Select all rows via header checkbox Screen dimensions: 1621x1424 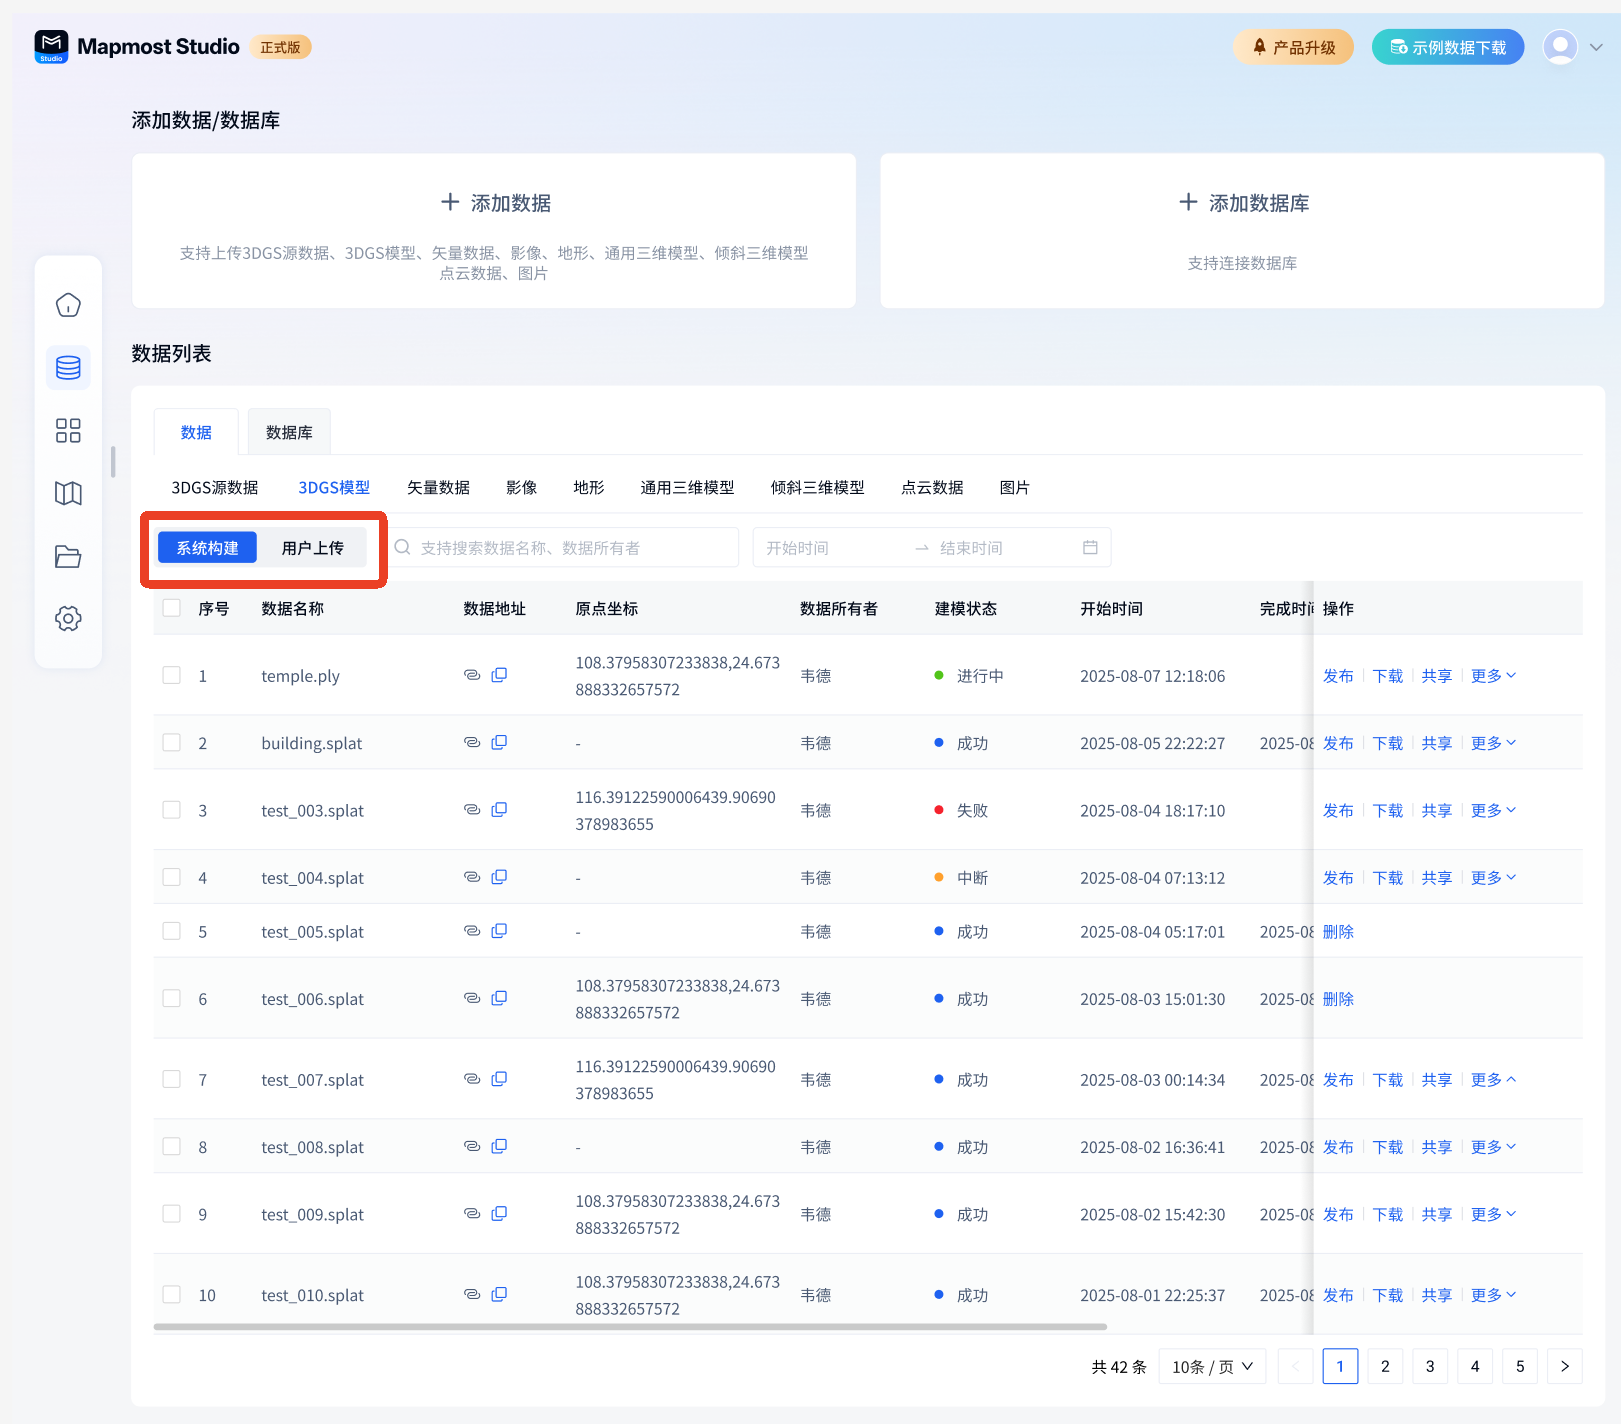tap(172, 608)
